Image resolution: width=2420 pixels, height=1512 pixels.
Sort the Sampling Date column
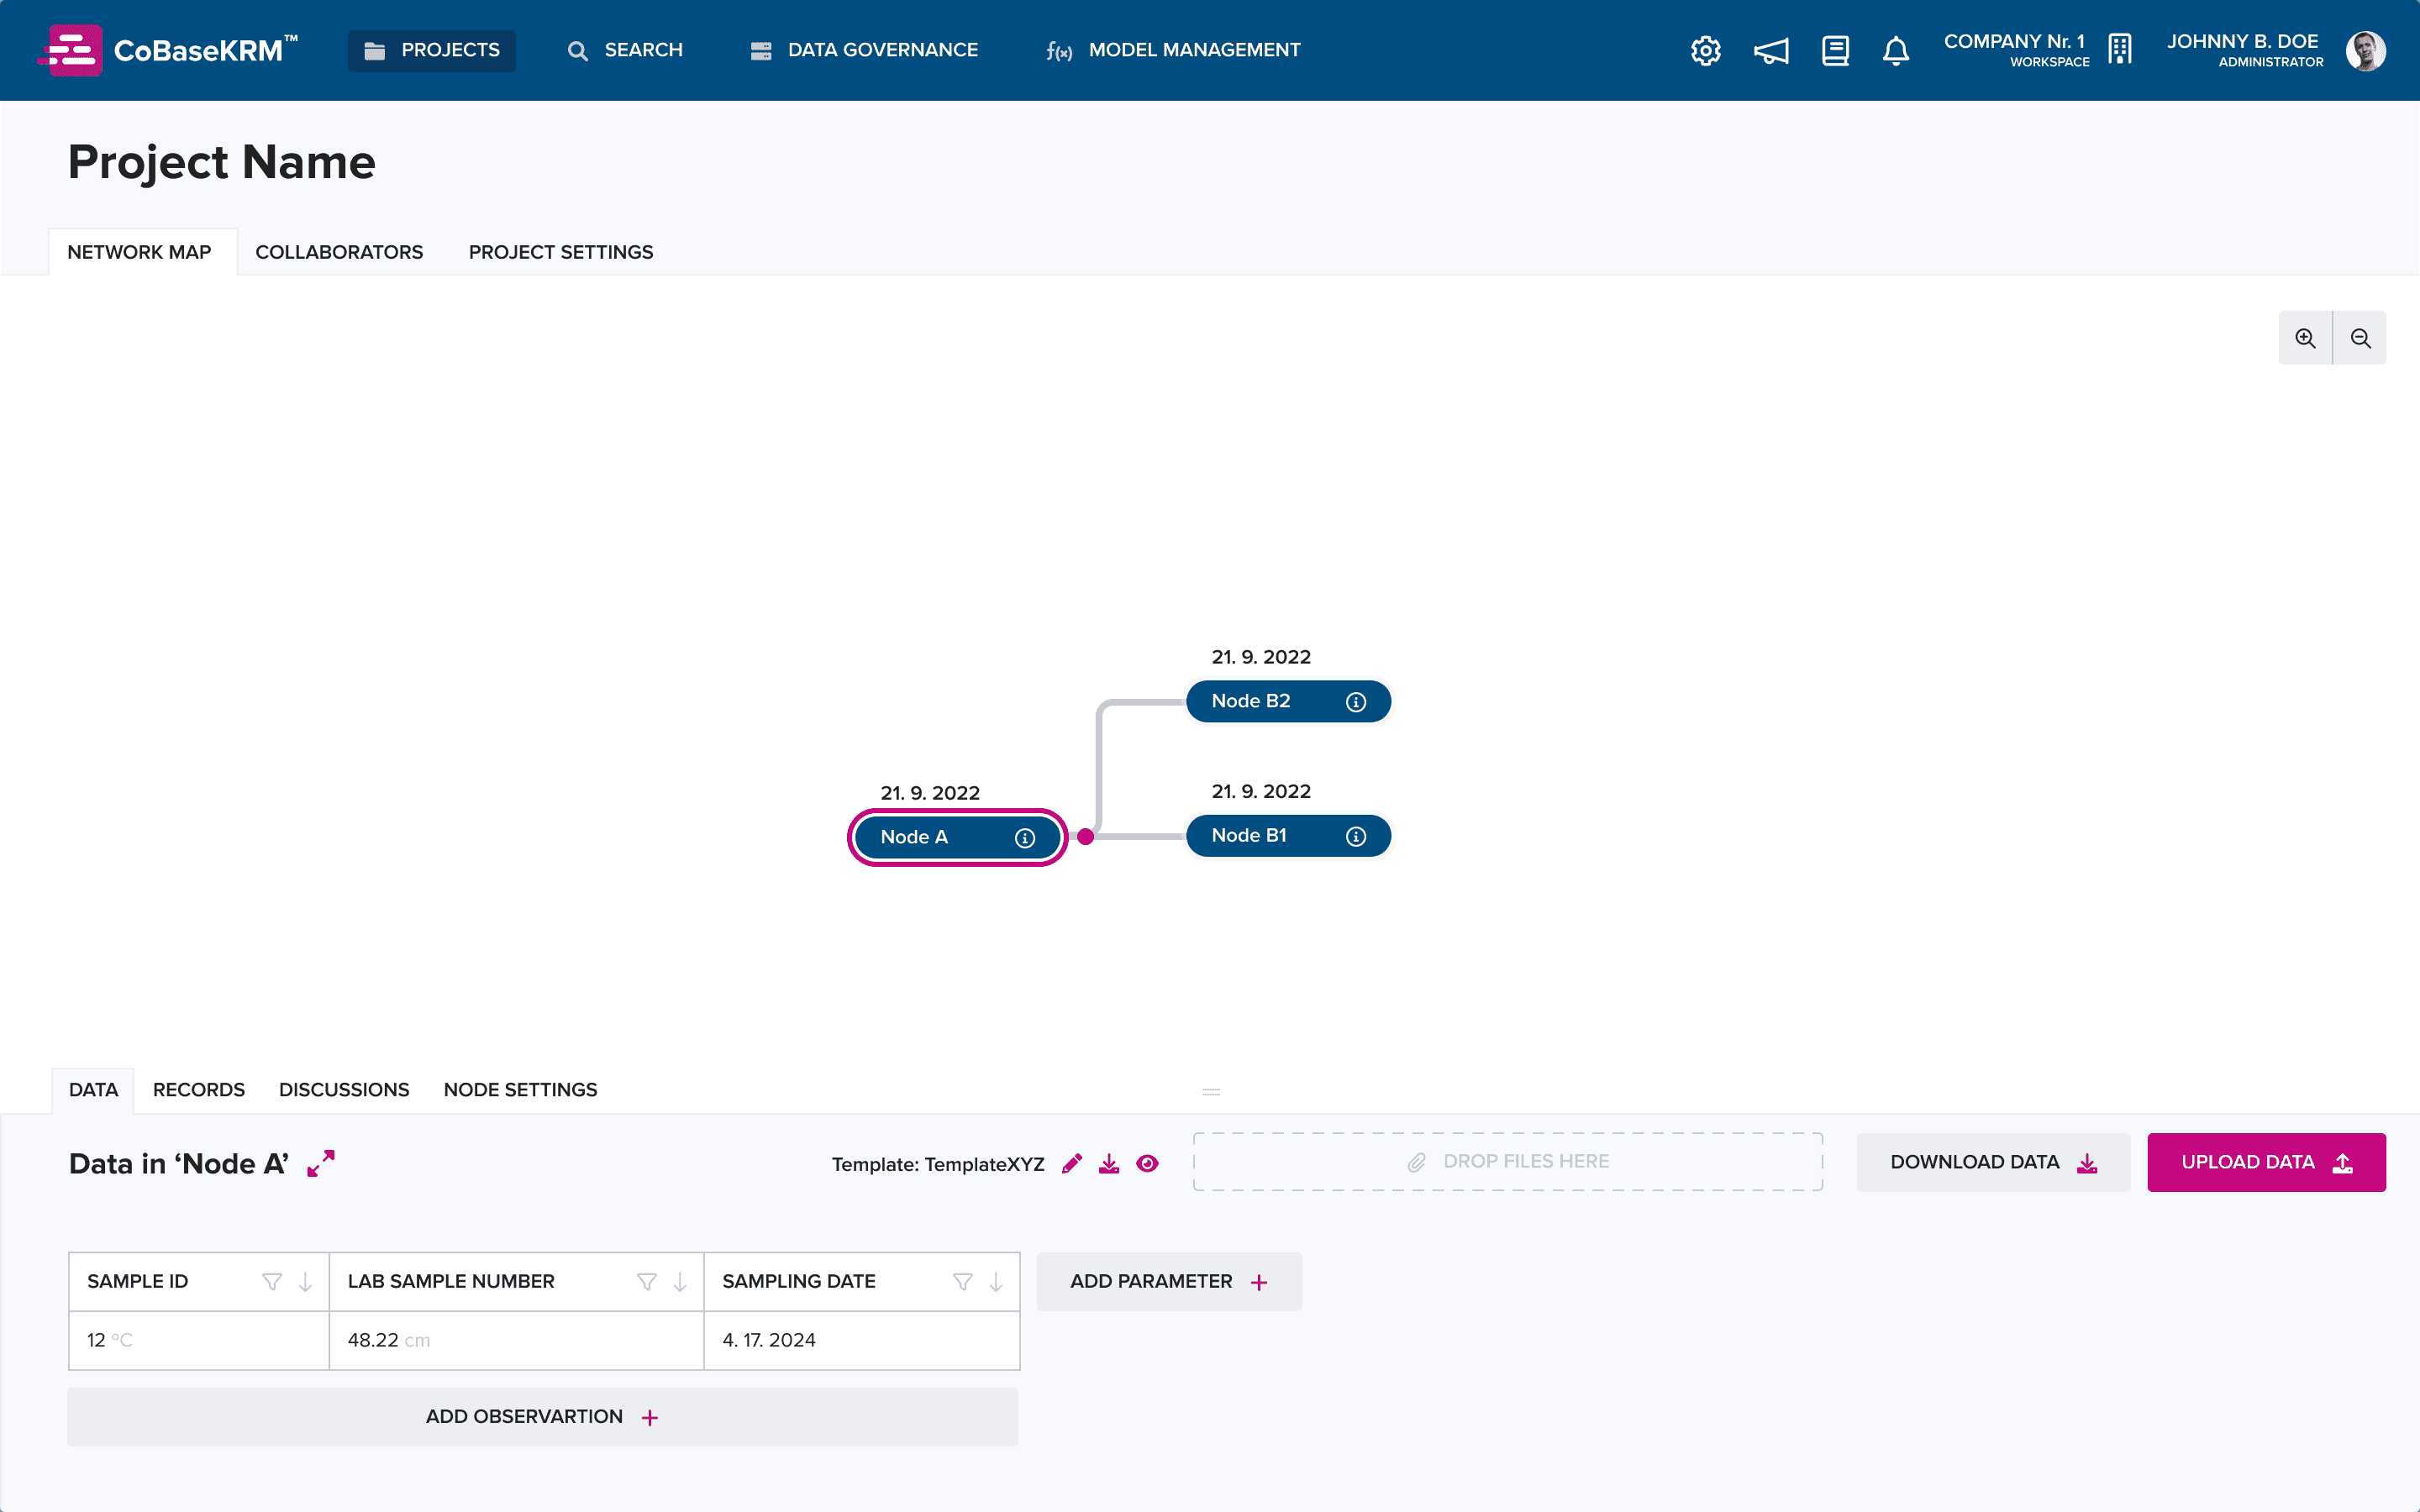click(996, 1282)
